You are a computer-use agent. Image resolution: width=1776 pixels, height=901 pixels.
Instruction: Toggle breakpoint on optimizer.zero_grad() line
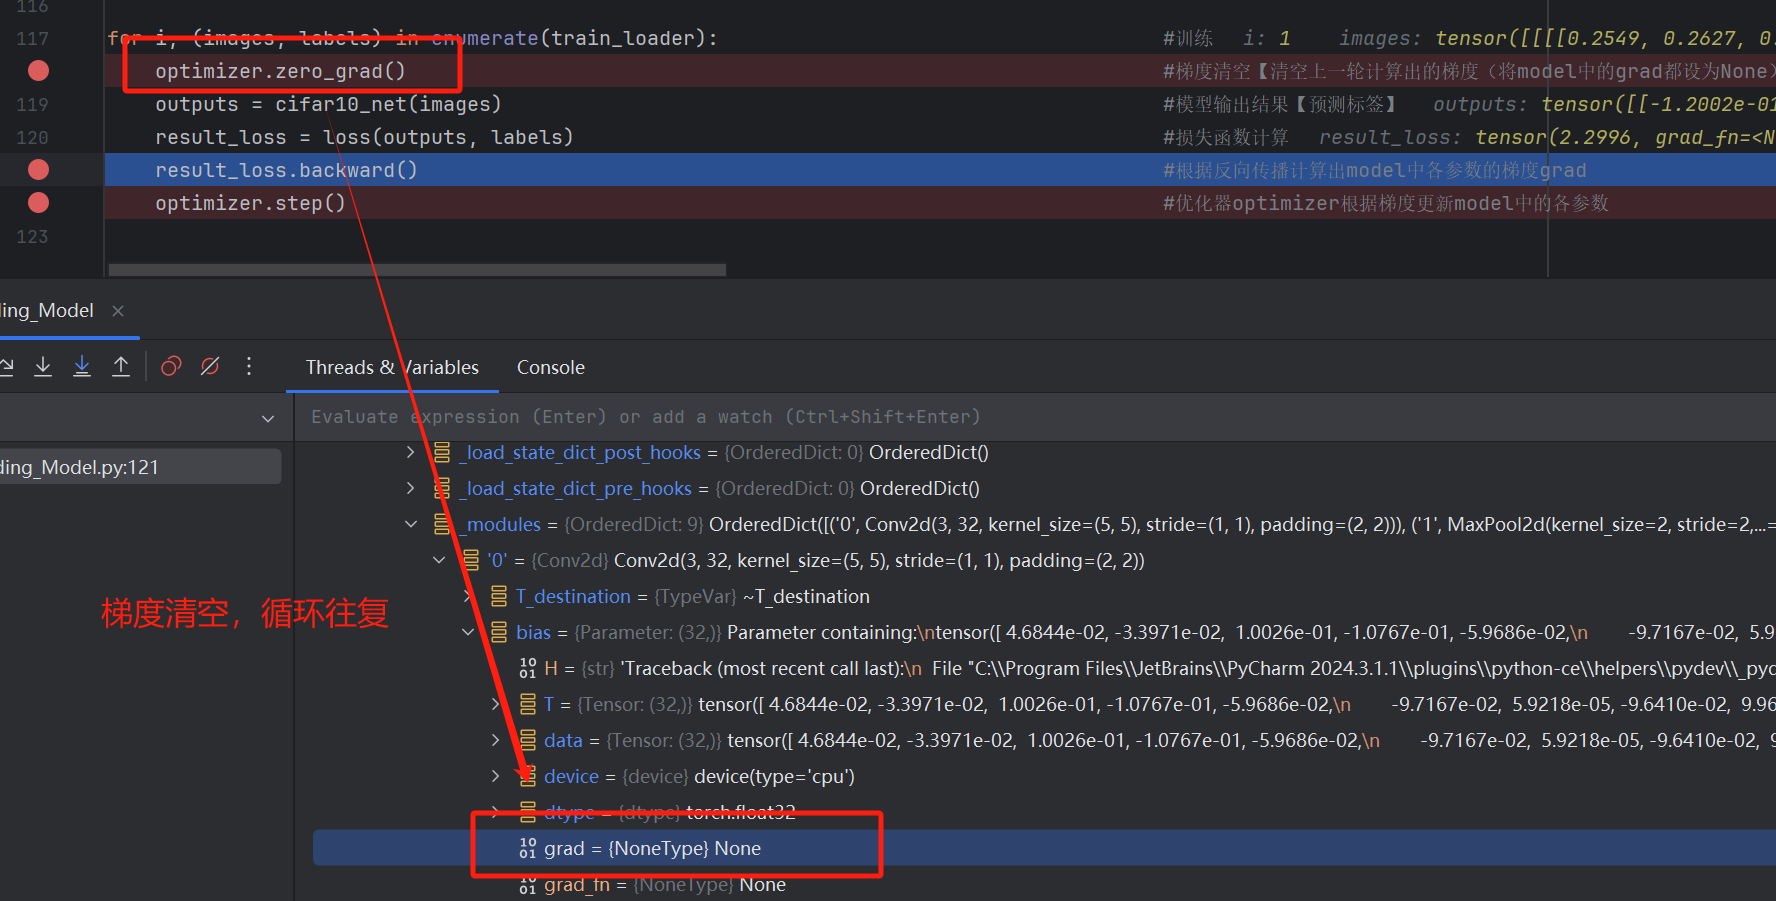38,71
